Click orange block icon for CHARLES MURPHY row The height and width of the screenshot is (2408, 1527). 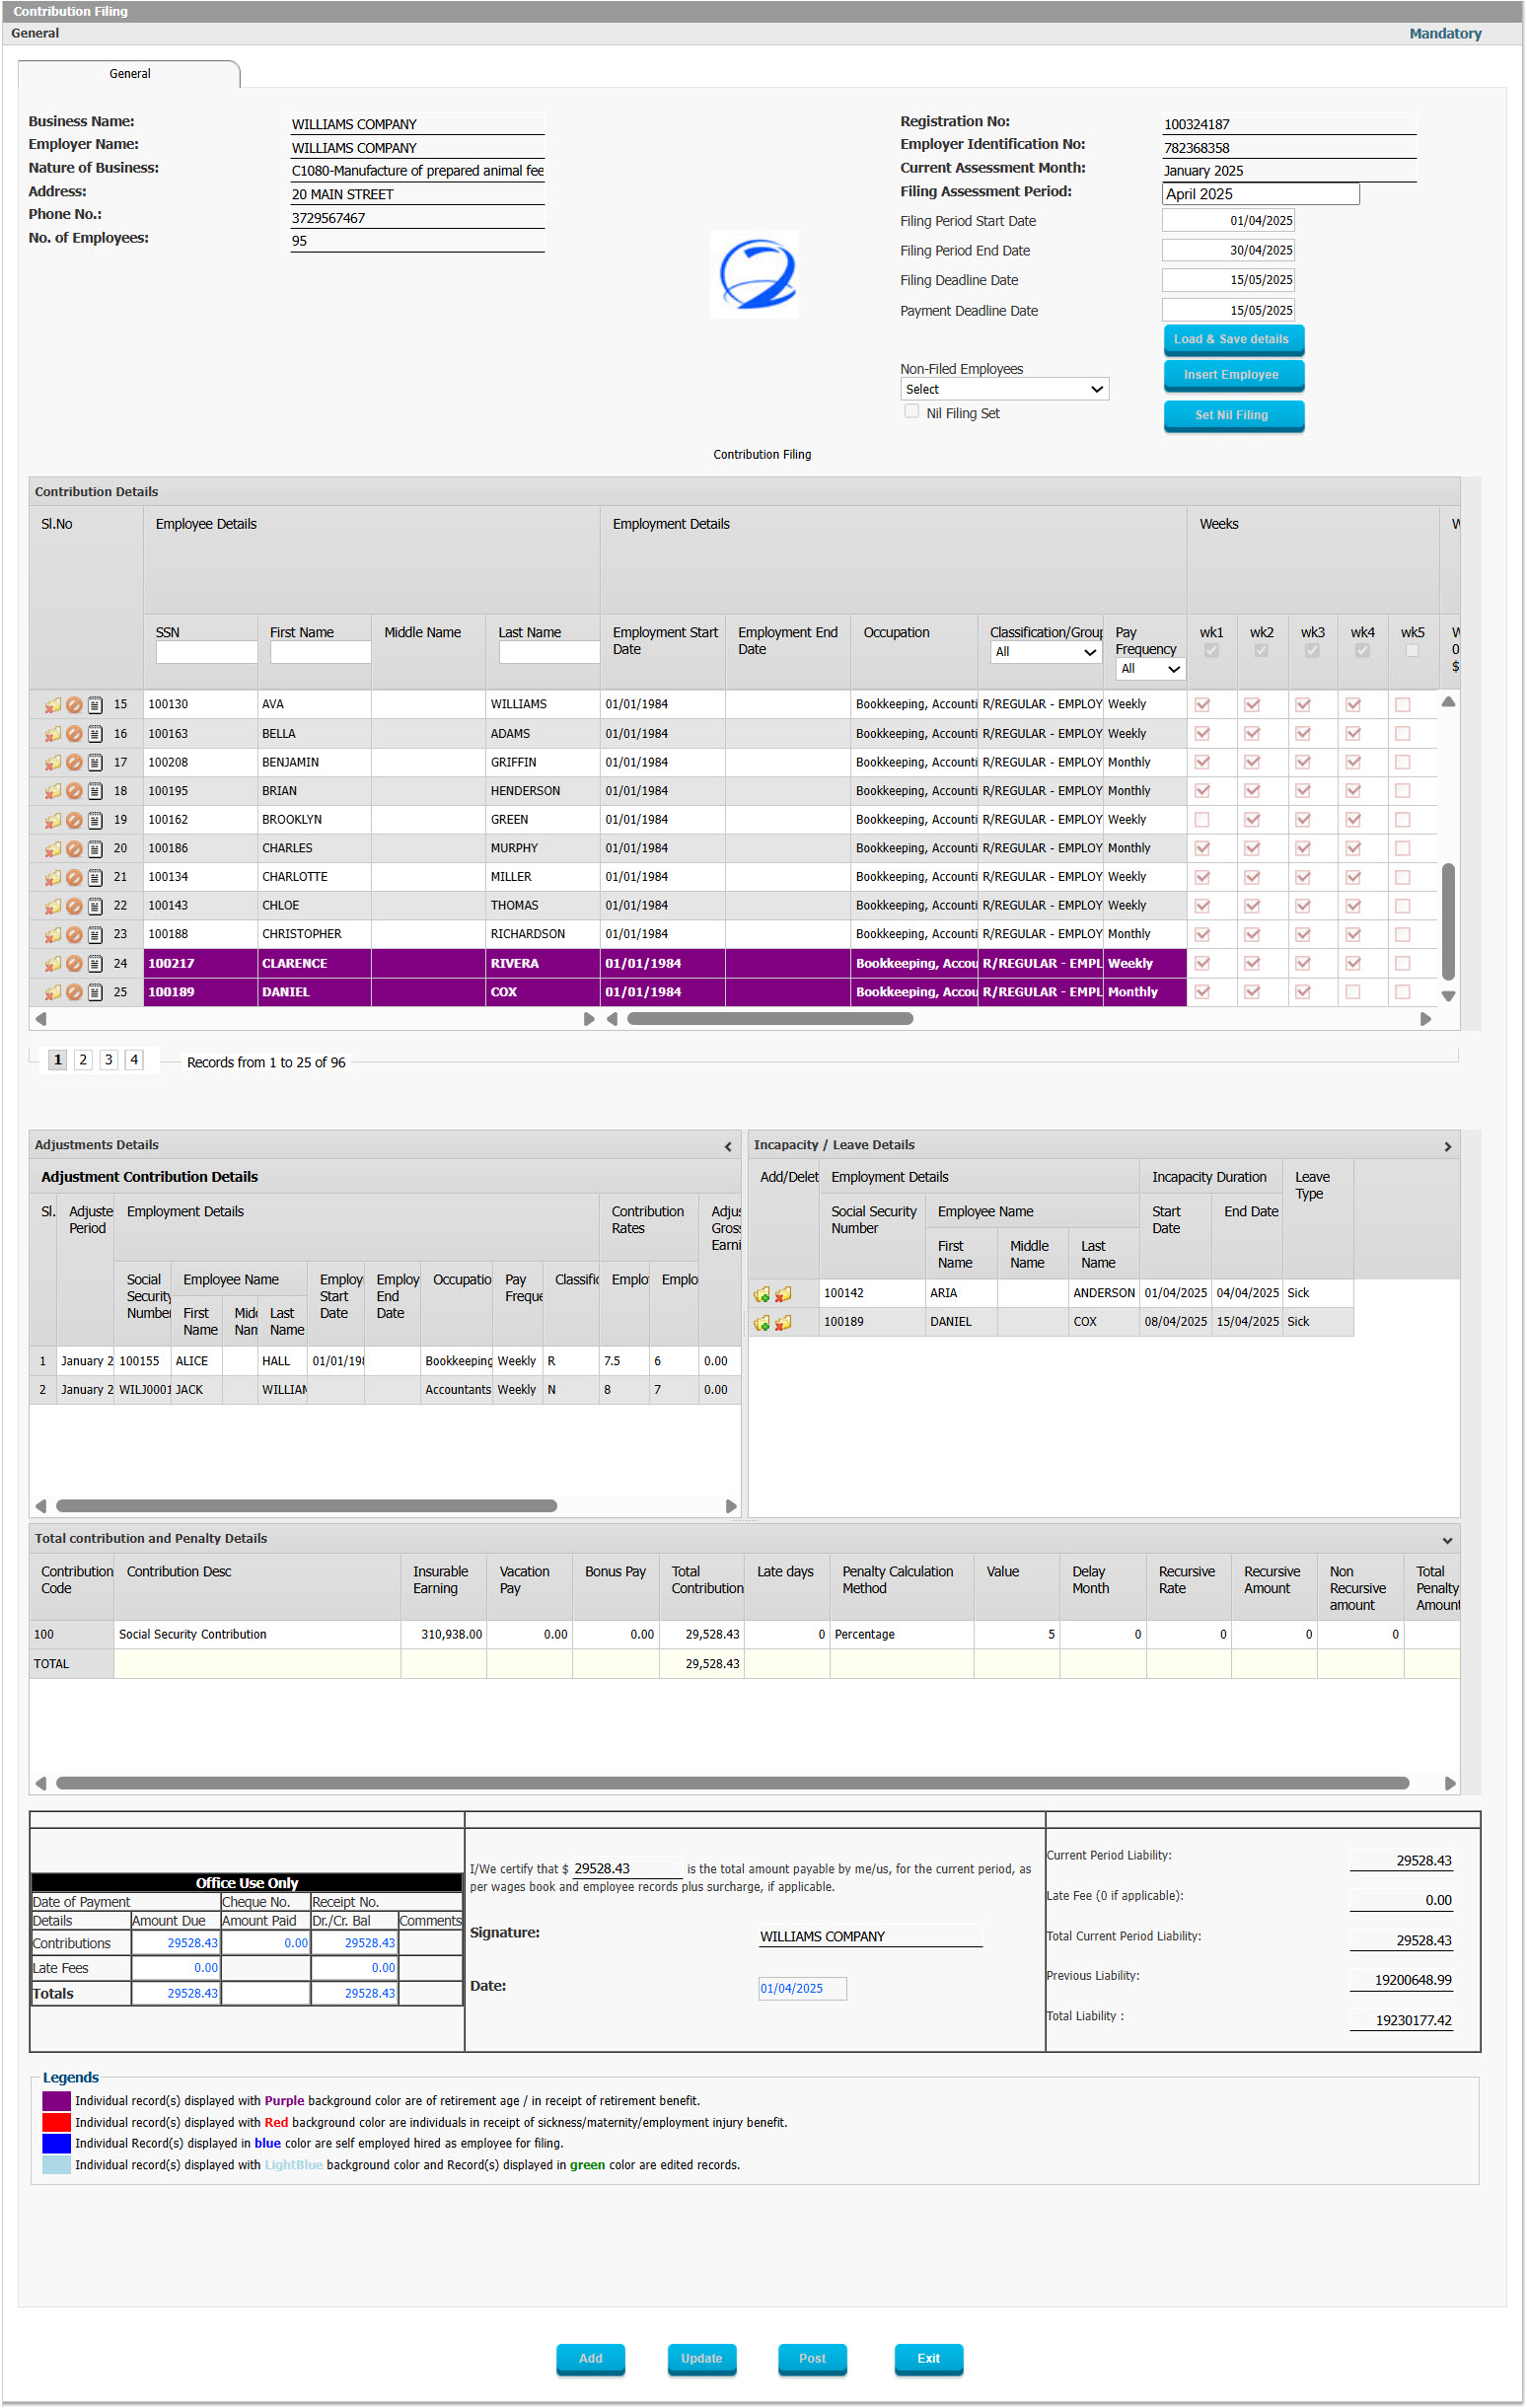click(74, 849)
